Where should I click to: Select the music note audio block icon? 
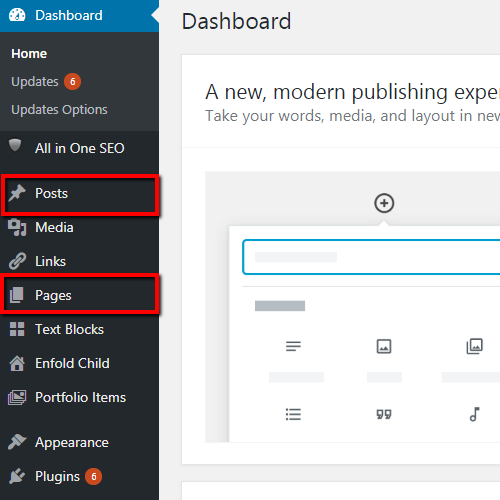click(x=474, y=414)
